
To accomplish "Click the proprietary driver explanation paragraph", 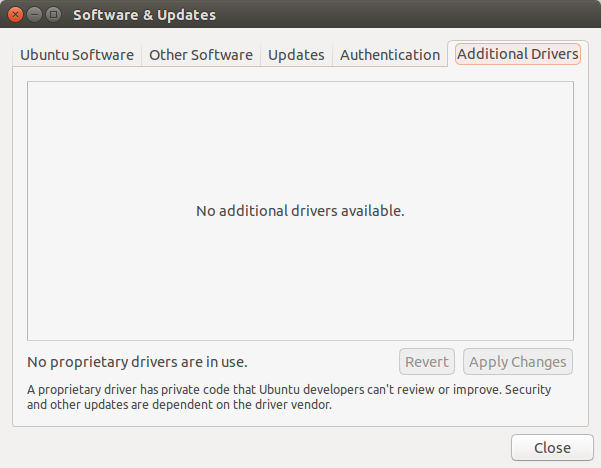I will tap(289, 397).
